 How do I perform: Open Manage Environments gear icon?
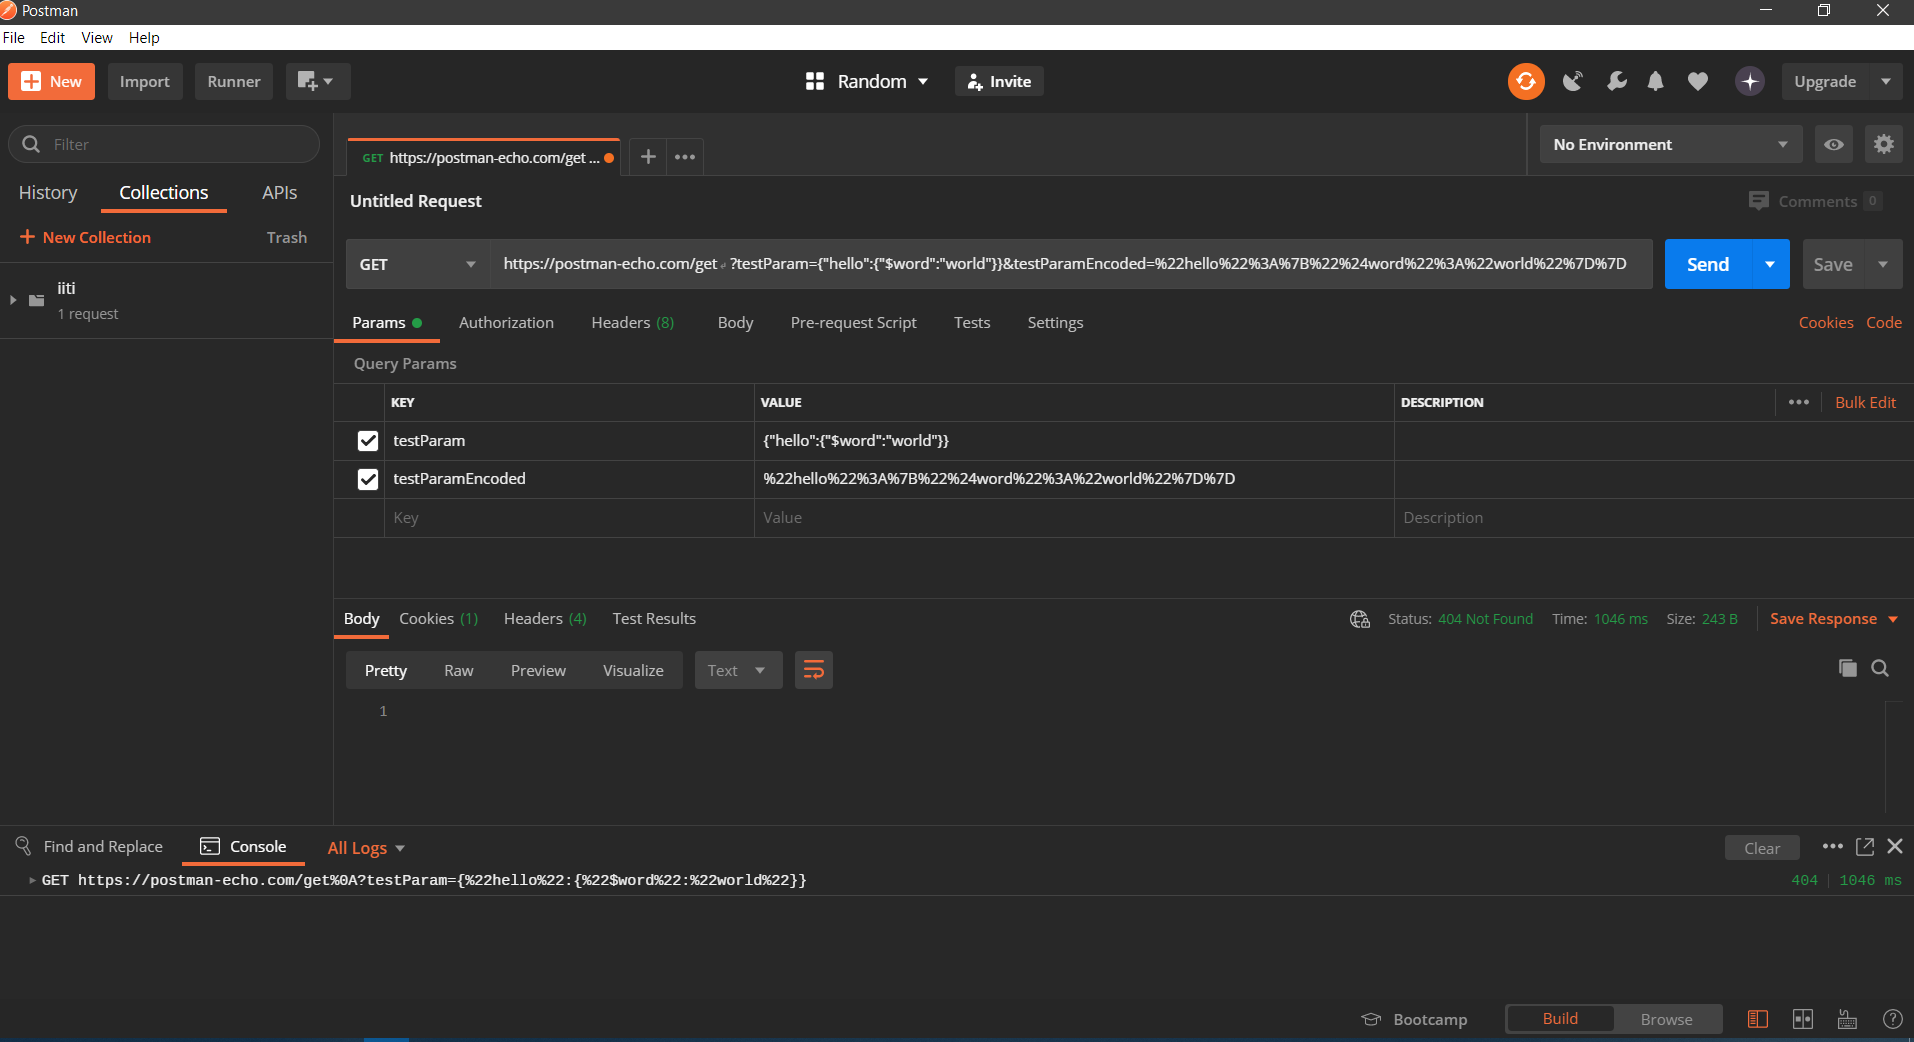[x=1884, y=144]
